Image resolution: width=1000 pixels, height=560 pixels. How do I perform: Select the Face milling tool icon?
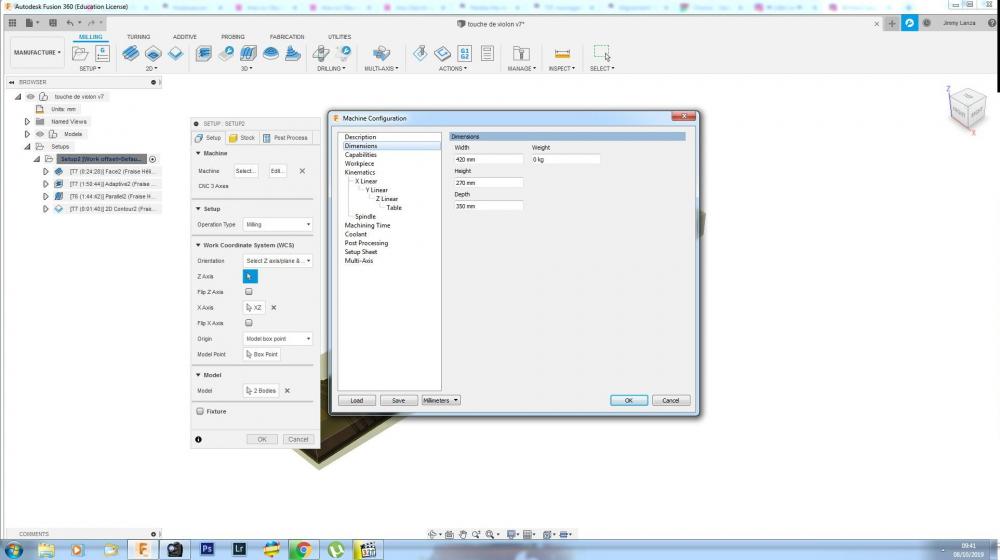pos(175,54)
